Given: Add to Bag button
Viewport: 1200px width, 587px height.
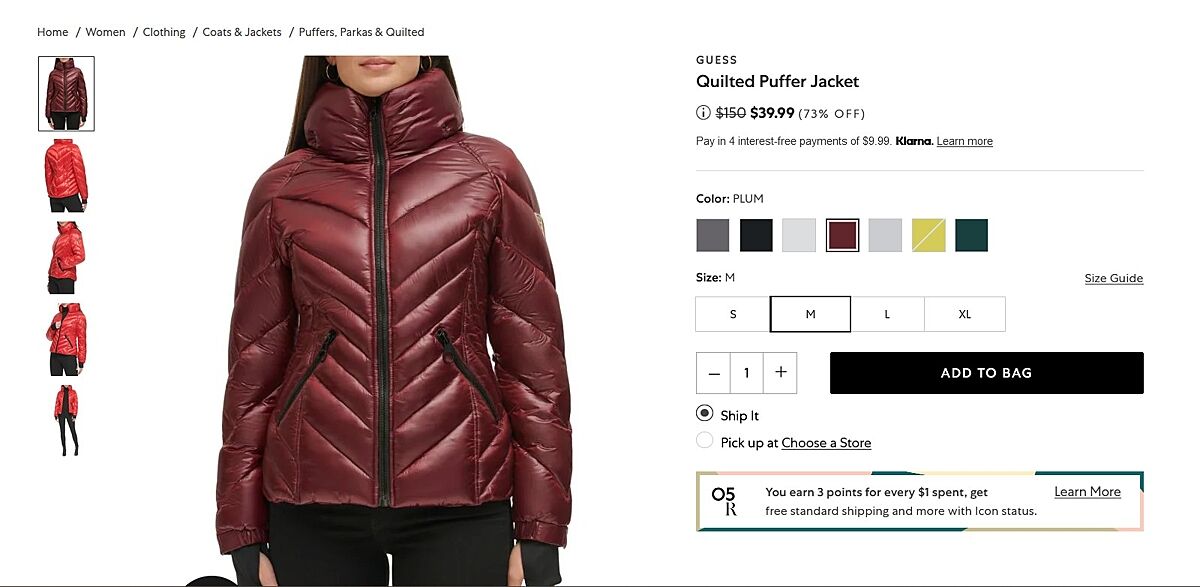Looking at the screenshot, I should 986,373.
